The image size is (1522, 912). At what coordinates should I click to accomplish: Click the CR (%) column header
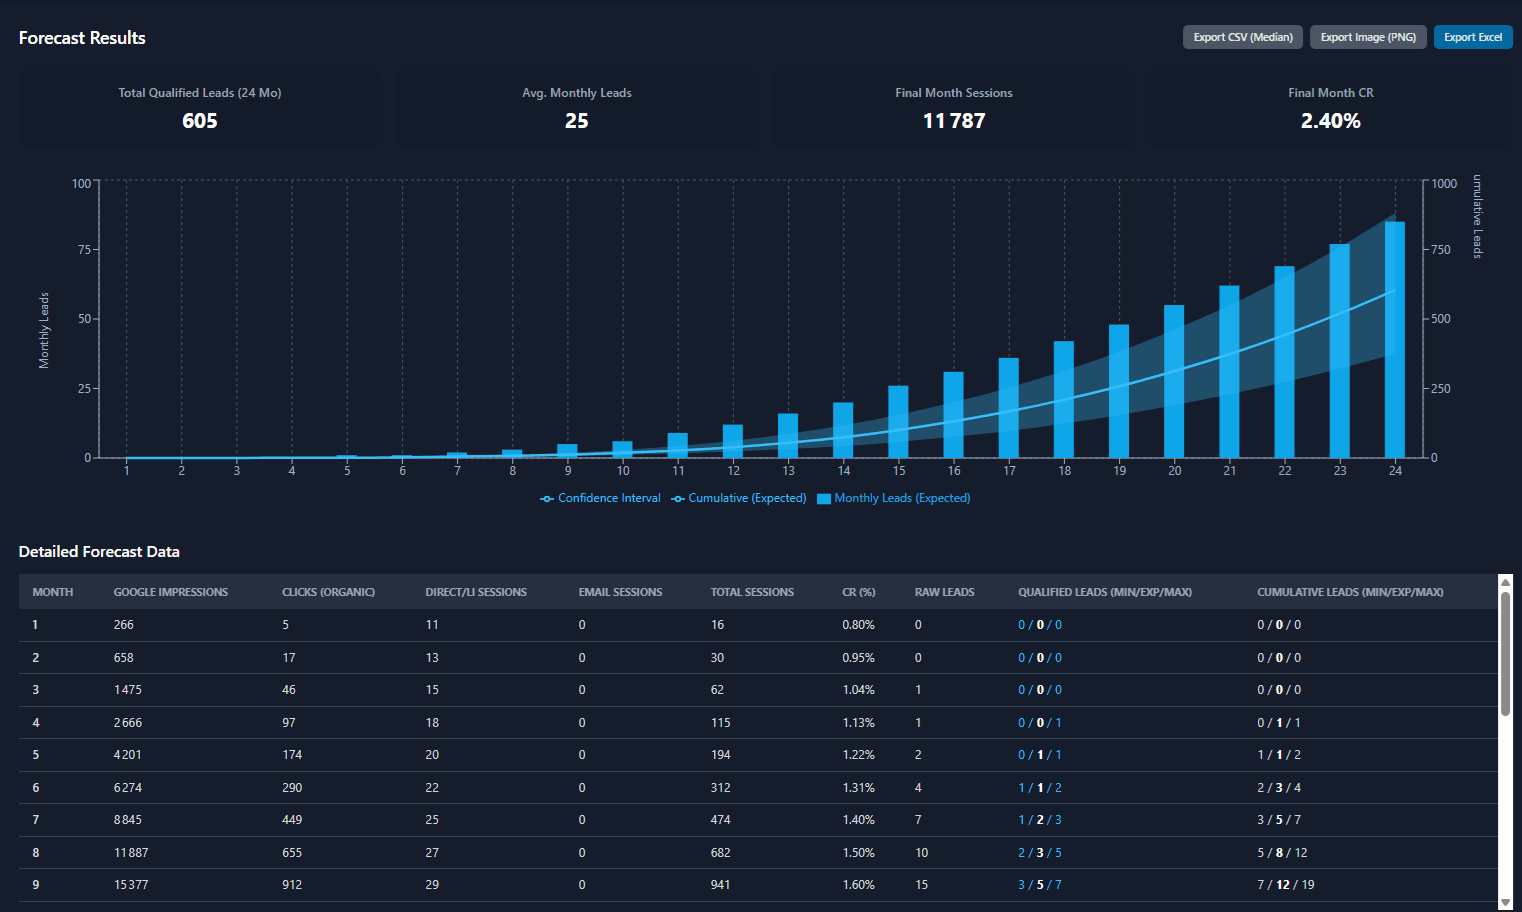859,592
